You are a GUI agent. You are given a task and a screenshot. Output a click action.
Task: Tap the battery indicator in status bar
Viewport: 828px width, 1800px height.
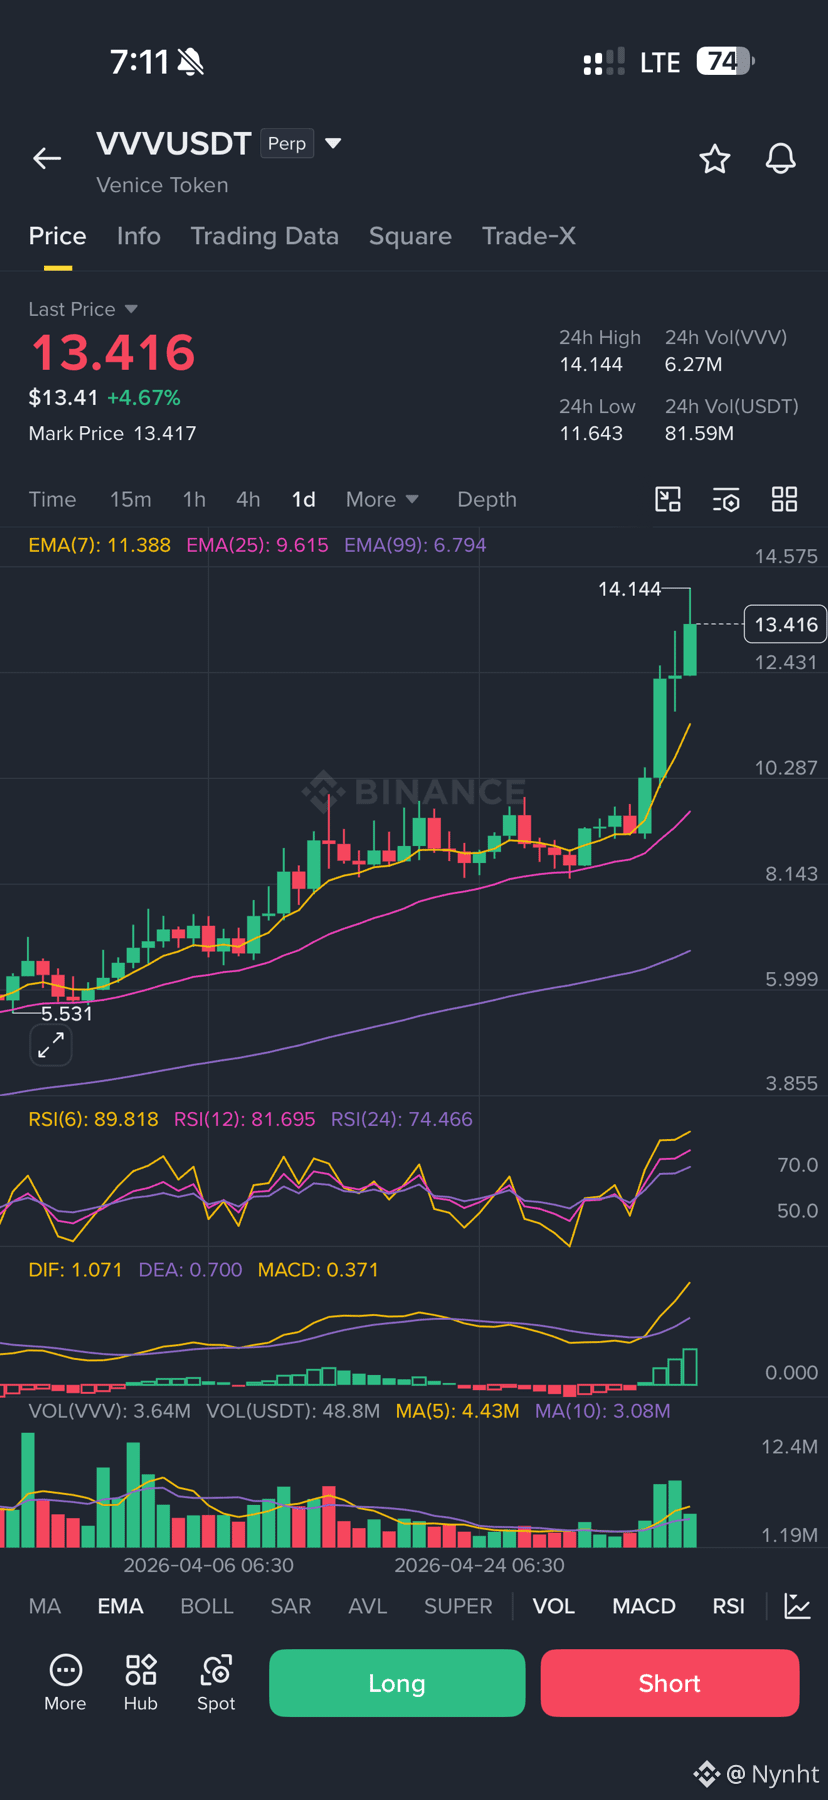click(725, 62)
